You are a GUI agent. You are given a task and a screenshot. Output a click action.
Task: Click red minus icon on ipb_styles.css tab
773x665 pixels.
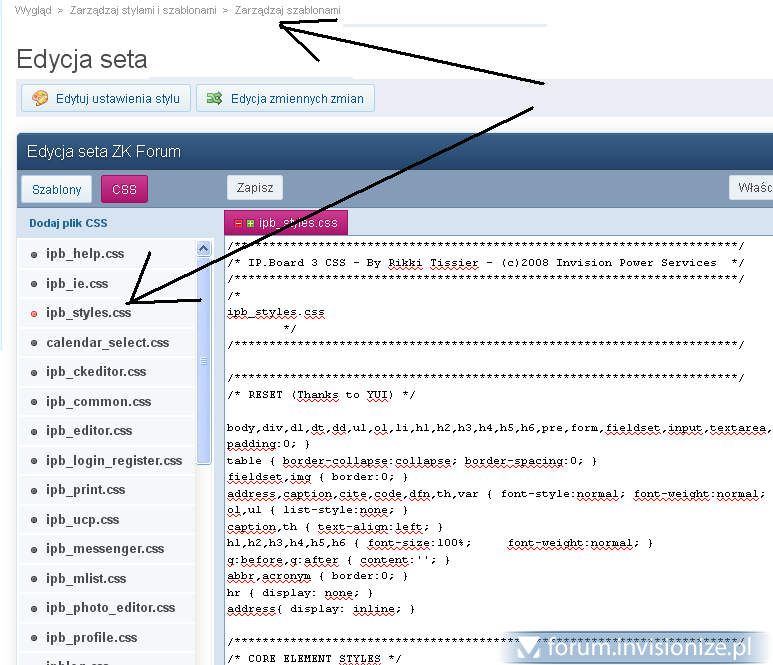(x=239, y=223)
